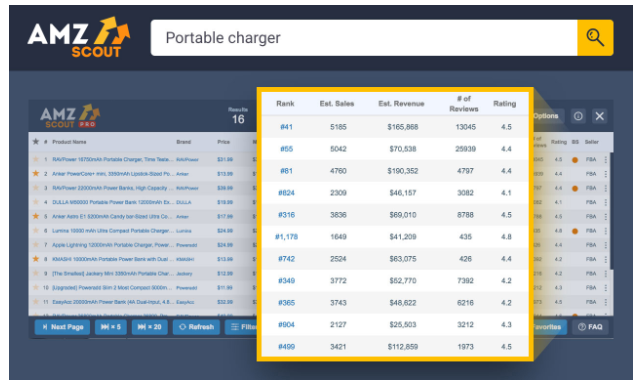This screenshot has width=642, height=385.
Task: Close the AMZ Scout Pro panel
Action: 599,116
